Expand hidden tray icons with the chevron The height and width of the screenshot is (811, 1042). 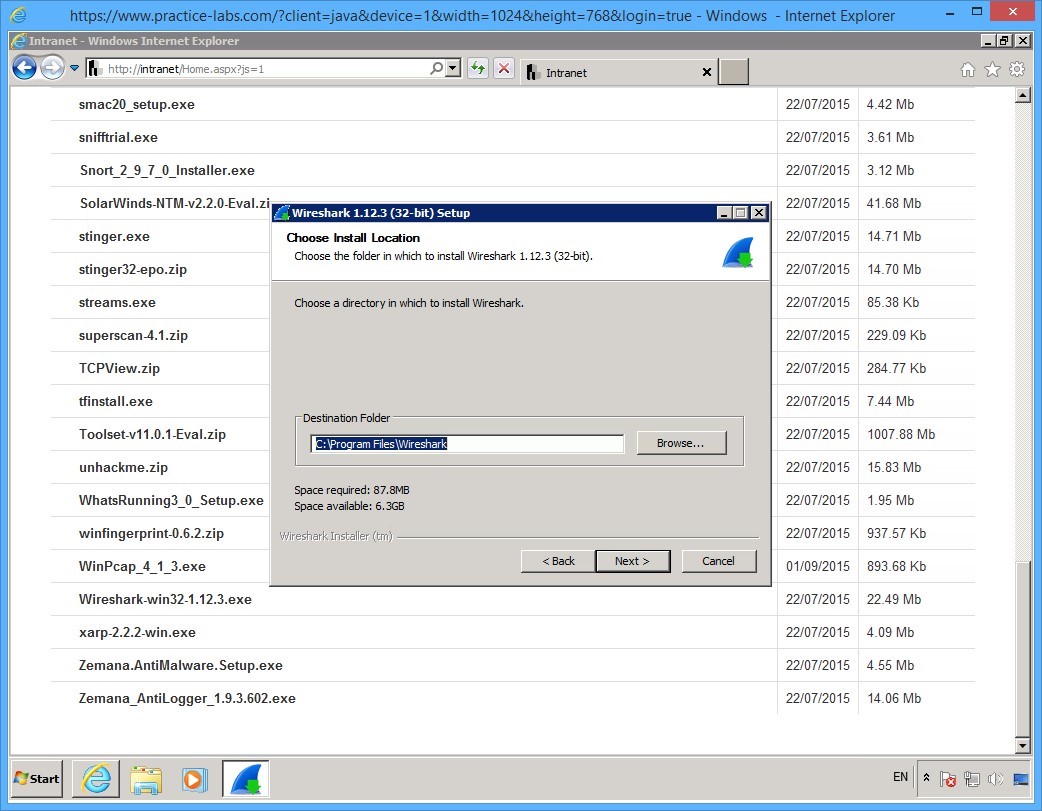926,778
